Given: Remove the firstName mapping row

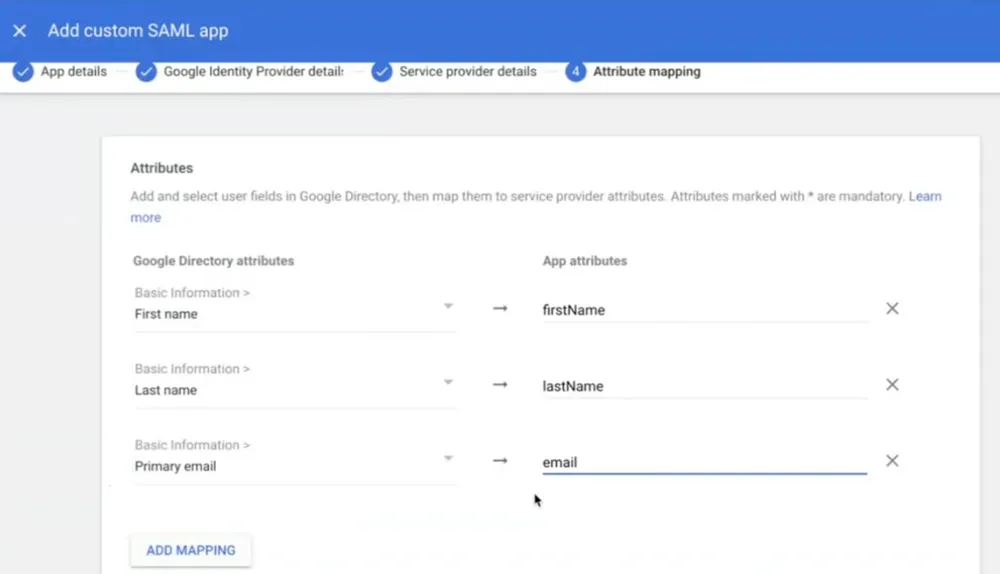Looking at the screenshot, I should coord(892,309).
